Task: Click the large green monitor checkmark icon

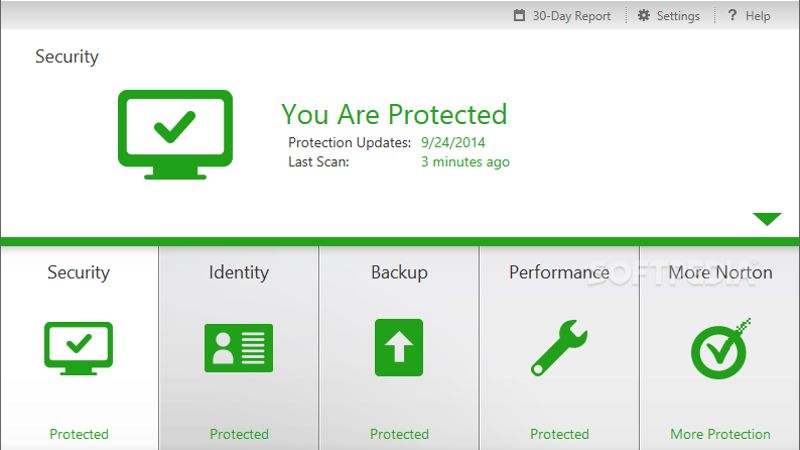Action: pos(175,135)
